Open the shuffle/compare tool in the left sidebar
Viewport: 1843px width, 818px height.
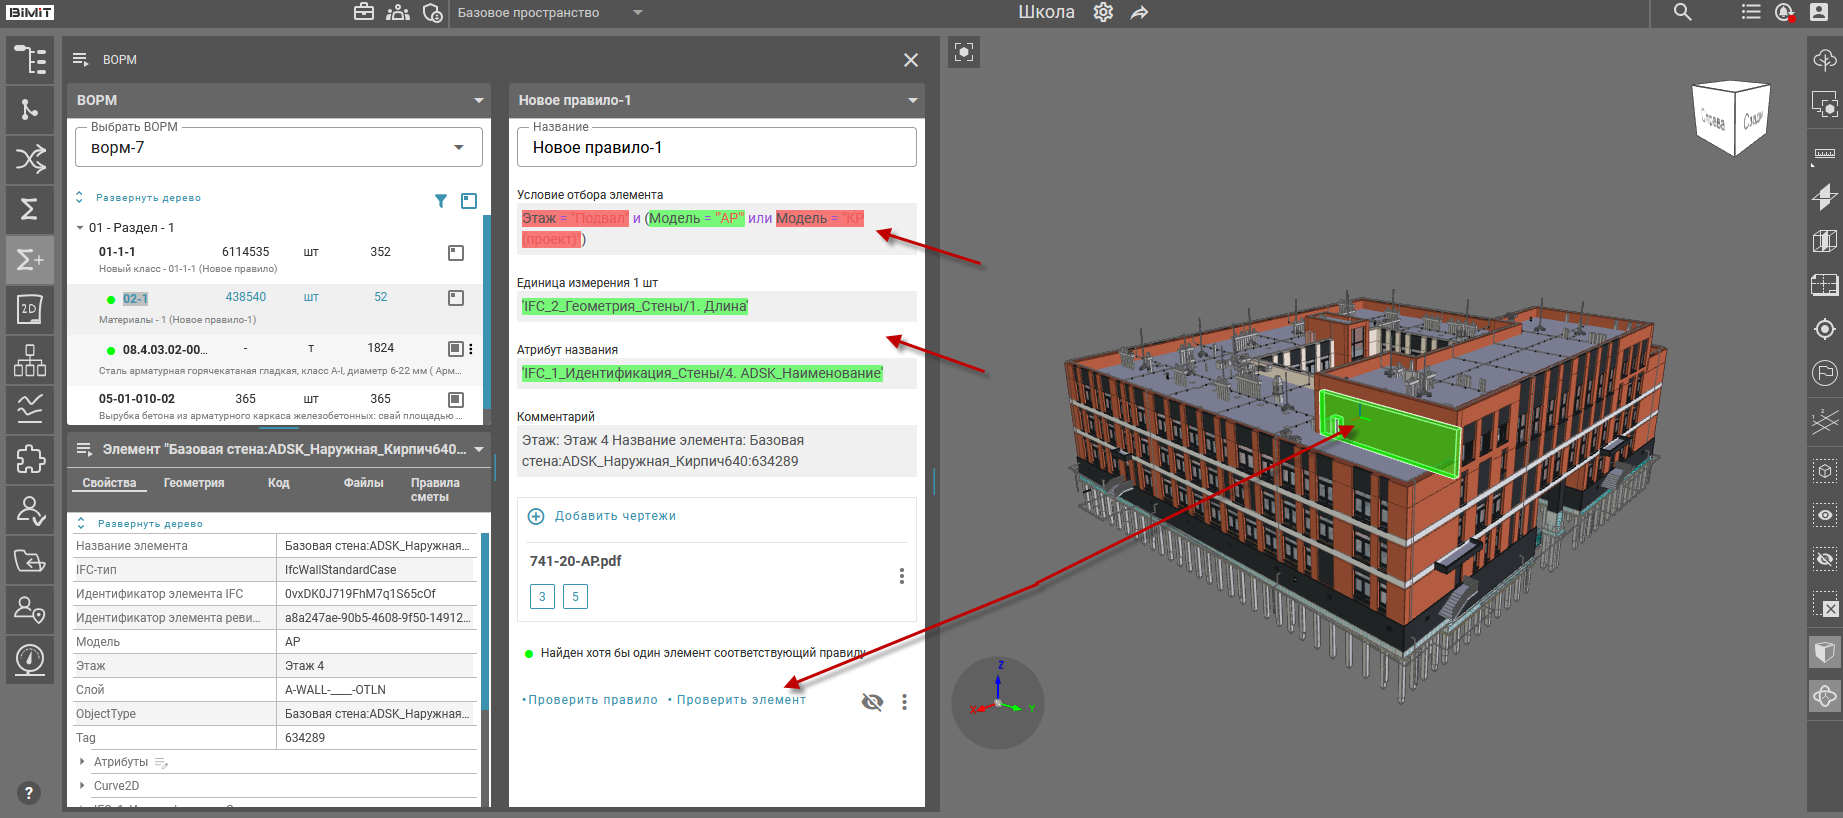29,159
